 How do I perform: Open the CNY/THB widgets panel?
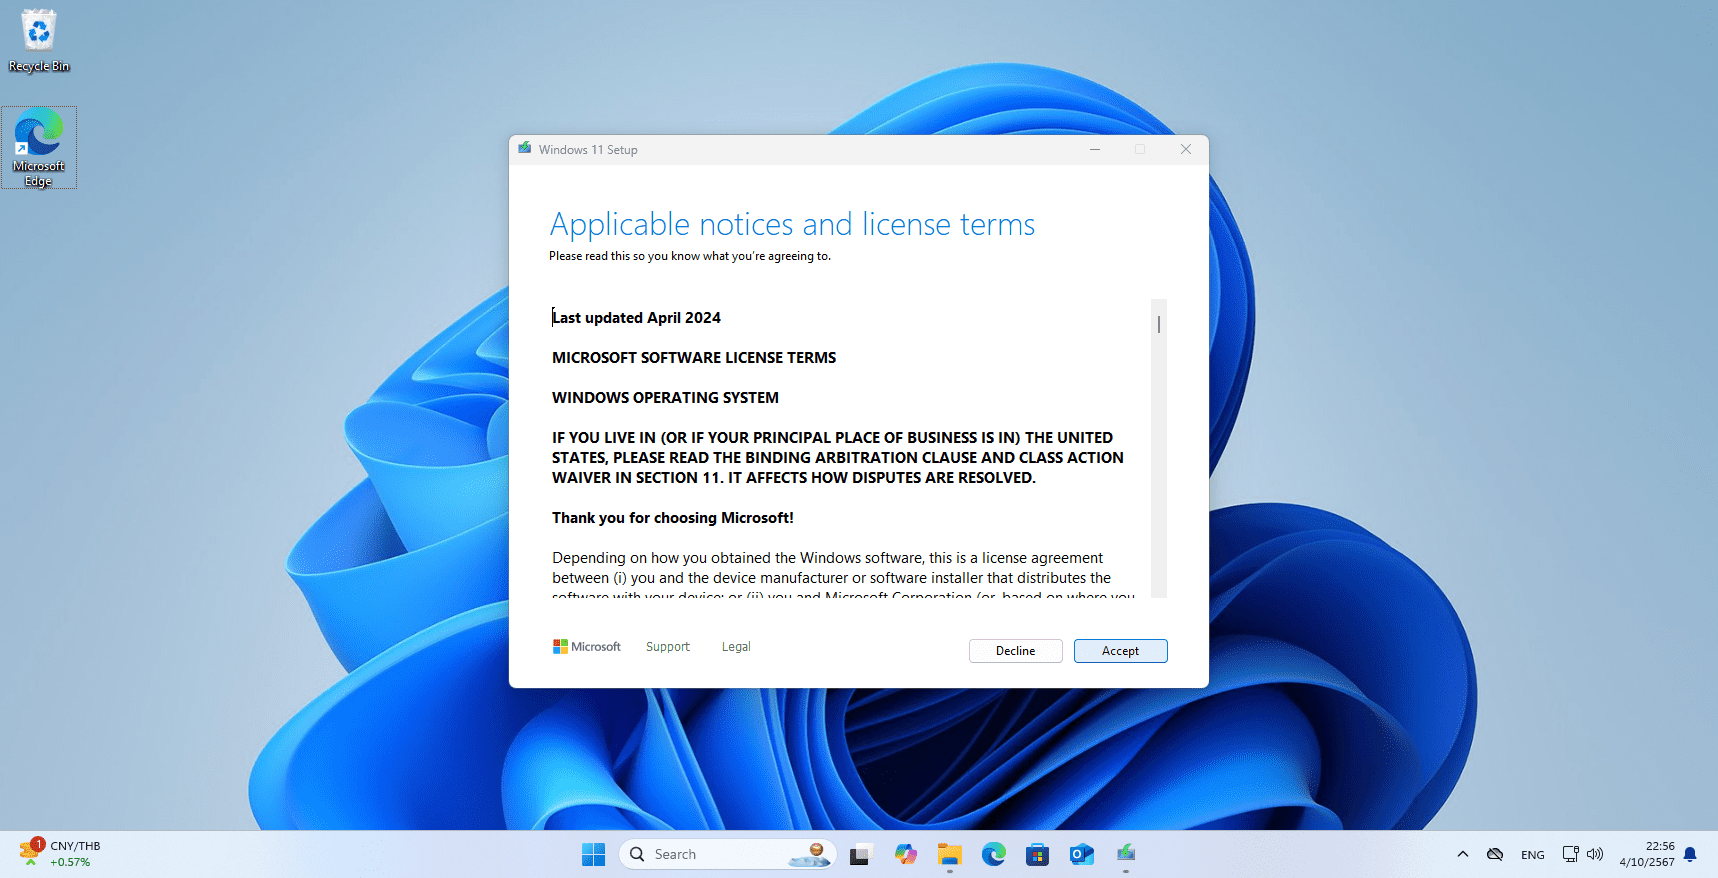pyautogui.click(x=60, y=854)
